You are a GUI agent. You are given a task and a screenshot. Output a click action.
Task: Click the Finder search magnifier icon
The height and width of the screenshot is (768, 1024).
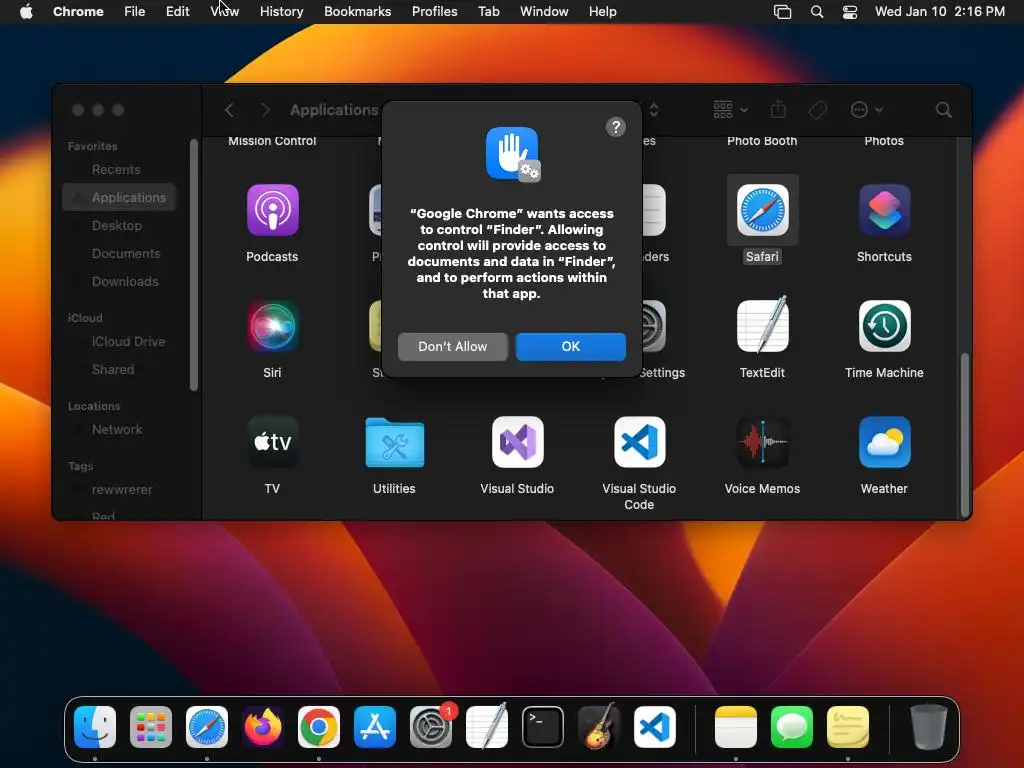point(943,110)
